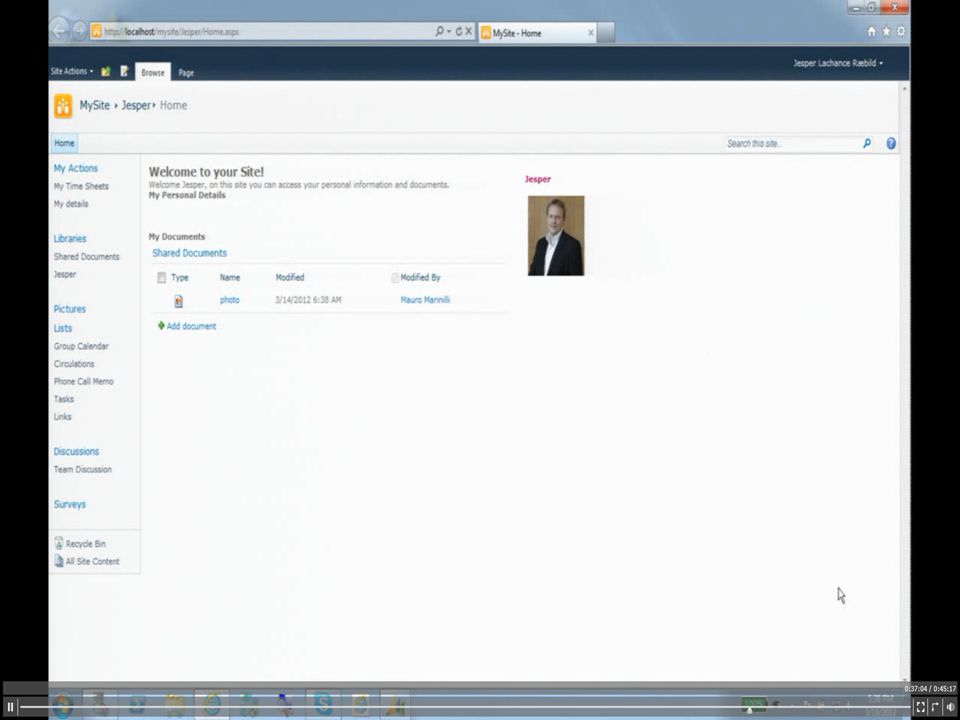Click the Edit Page icon in the ribbon

pos(124,72)
